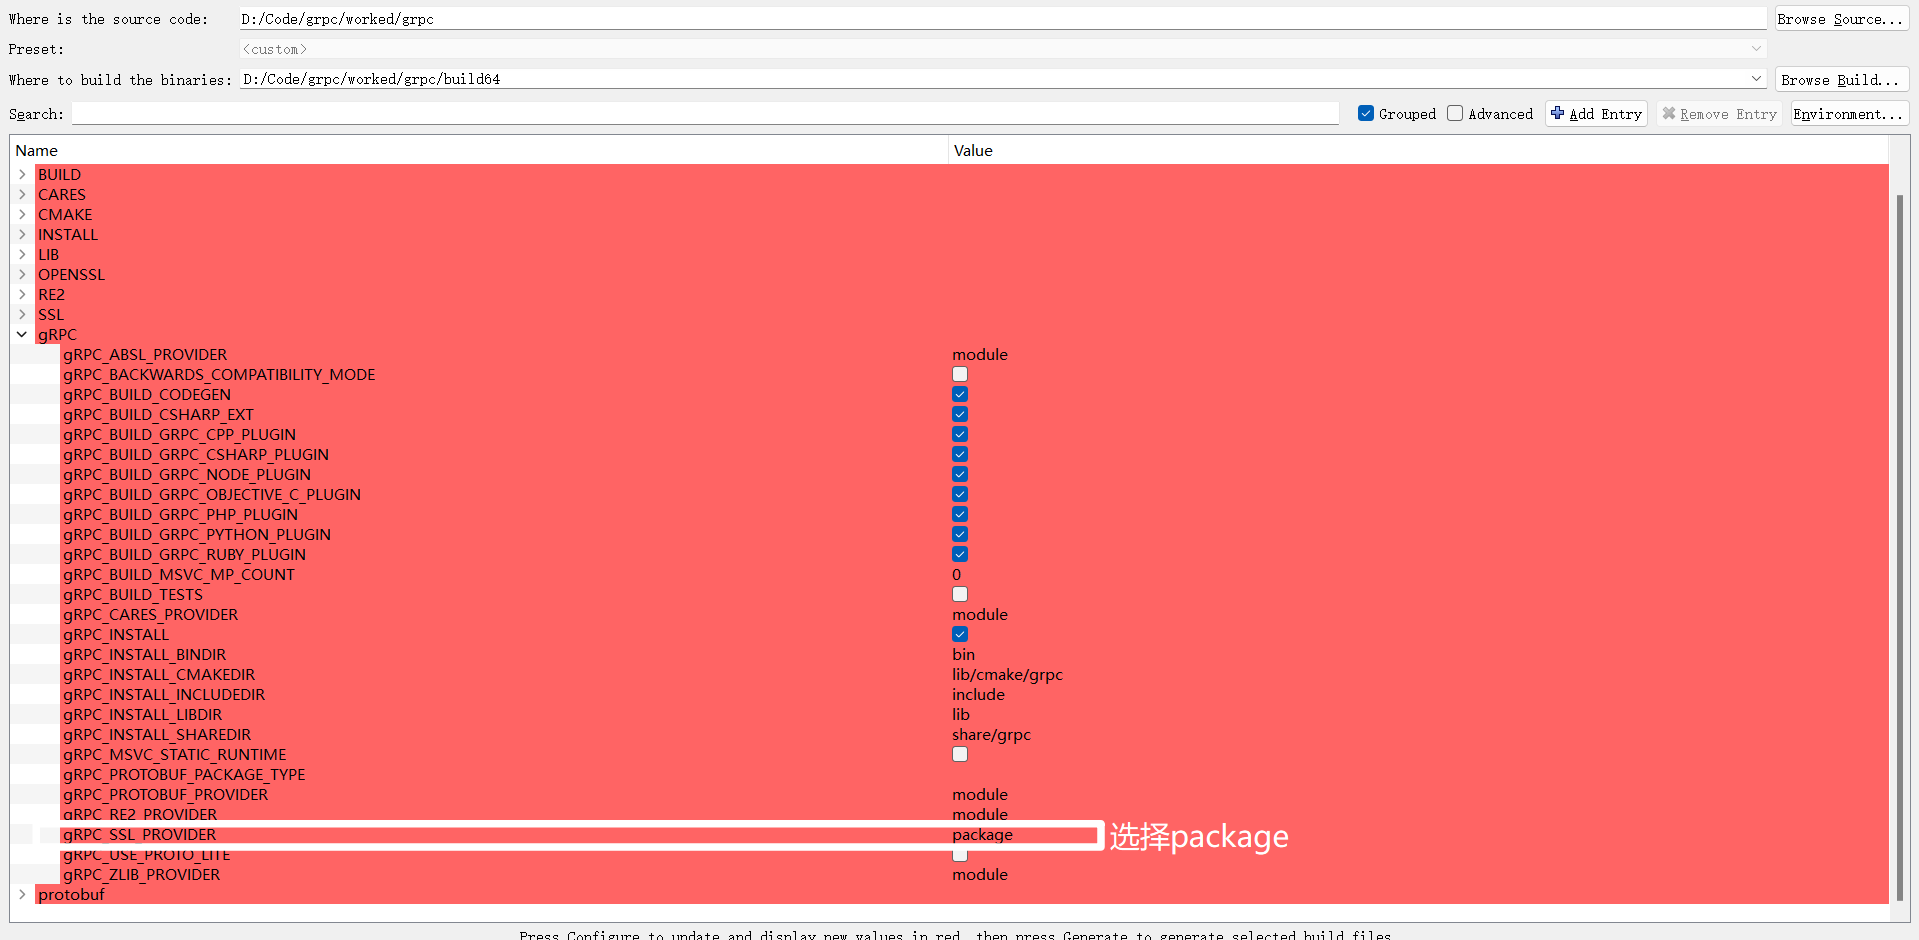Expand the CARES group

coord(22,195)
